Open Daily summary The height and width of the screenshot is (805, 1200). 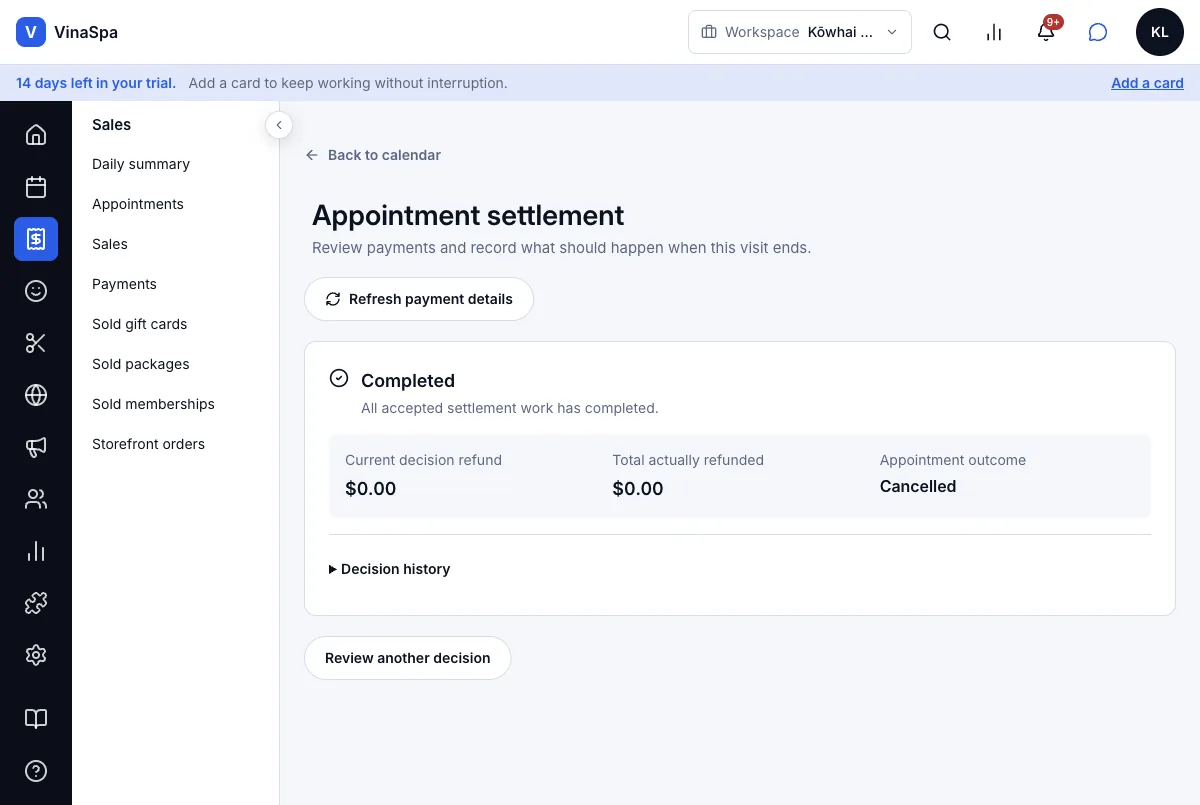[x=141, y=164]
